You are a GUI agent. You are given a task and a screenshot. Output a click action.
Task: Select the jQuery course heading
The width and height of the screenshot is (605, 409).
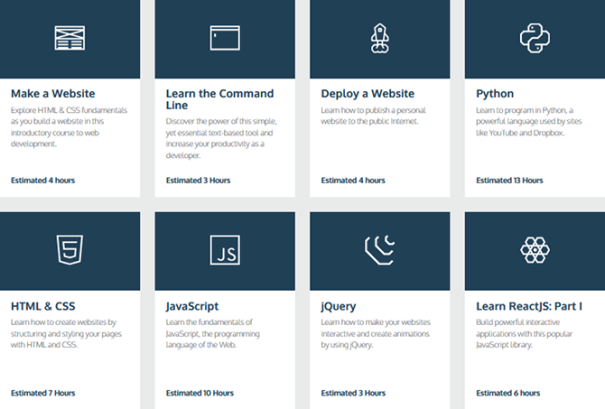pyautogui.click(x=338, y=306)
